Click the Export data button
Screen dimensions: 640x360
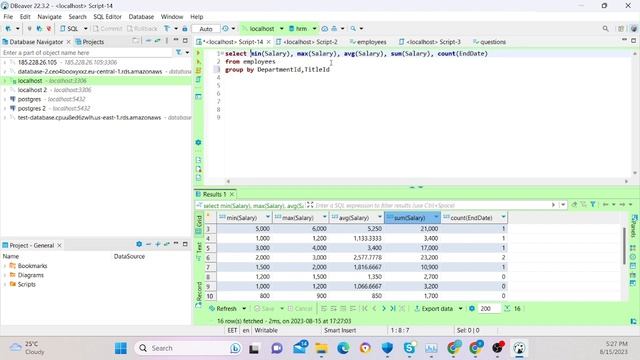(x=433, y=309)
